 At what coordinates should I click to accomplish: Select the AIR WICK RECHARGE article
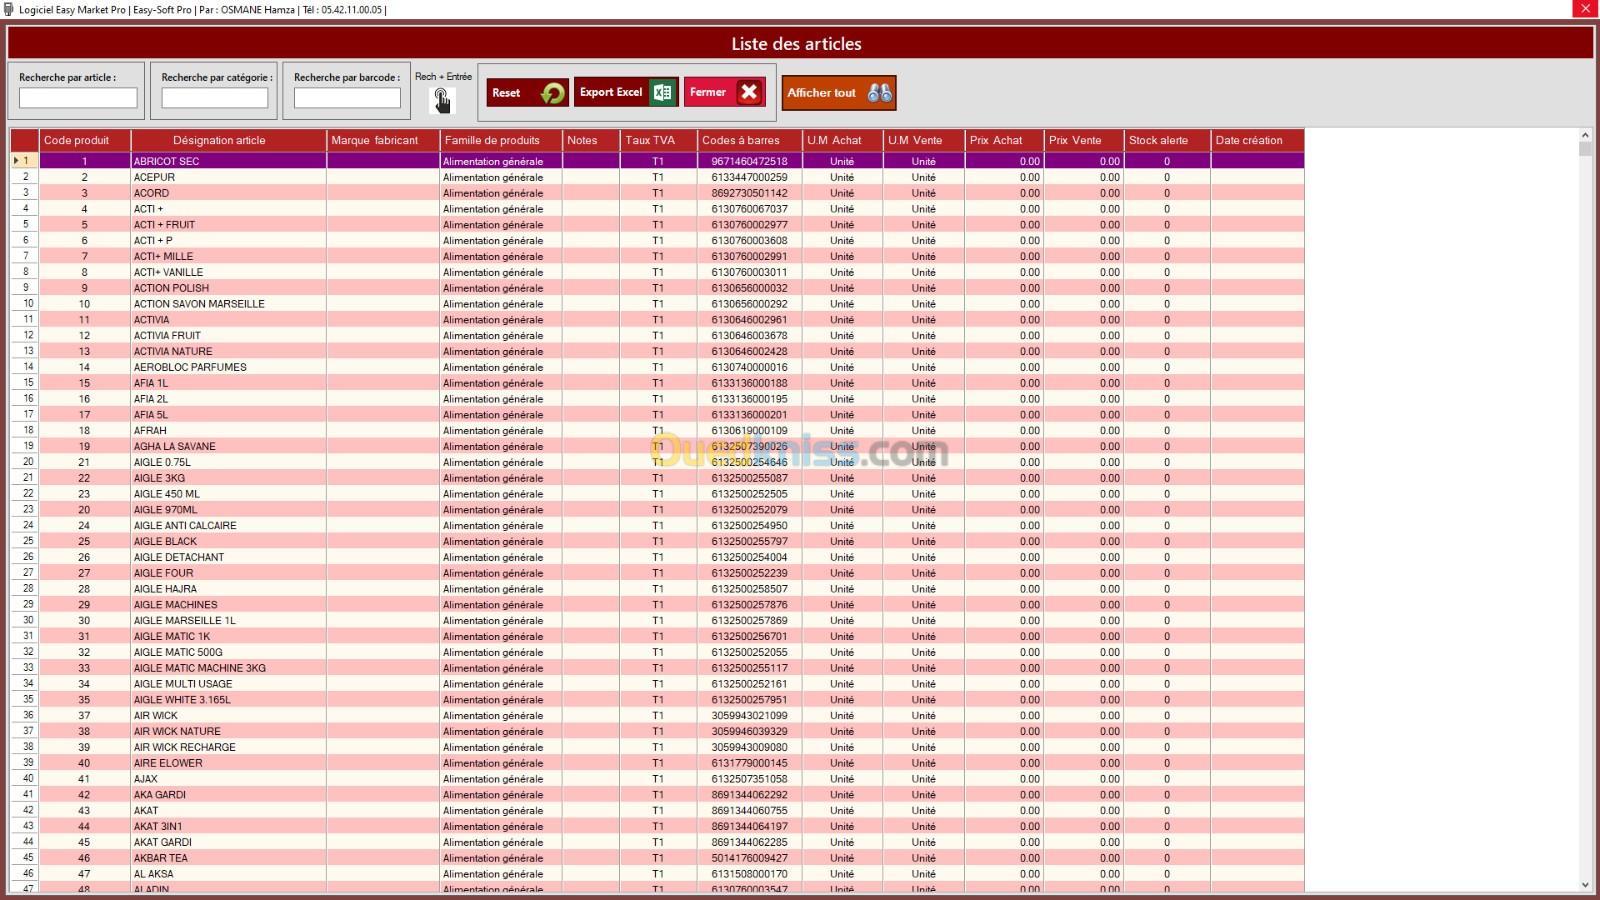pyautogui.click(x=185, y=747)
